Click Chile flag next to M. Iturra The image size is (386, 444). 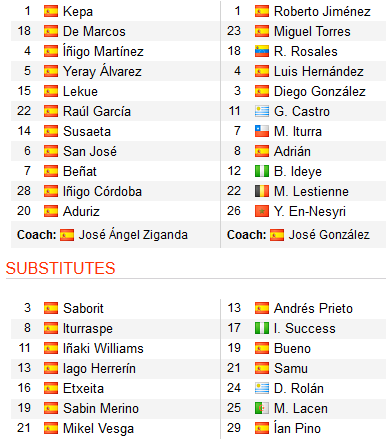click(262, 131)
